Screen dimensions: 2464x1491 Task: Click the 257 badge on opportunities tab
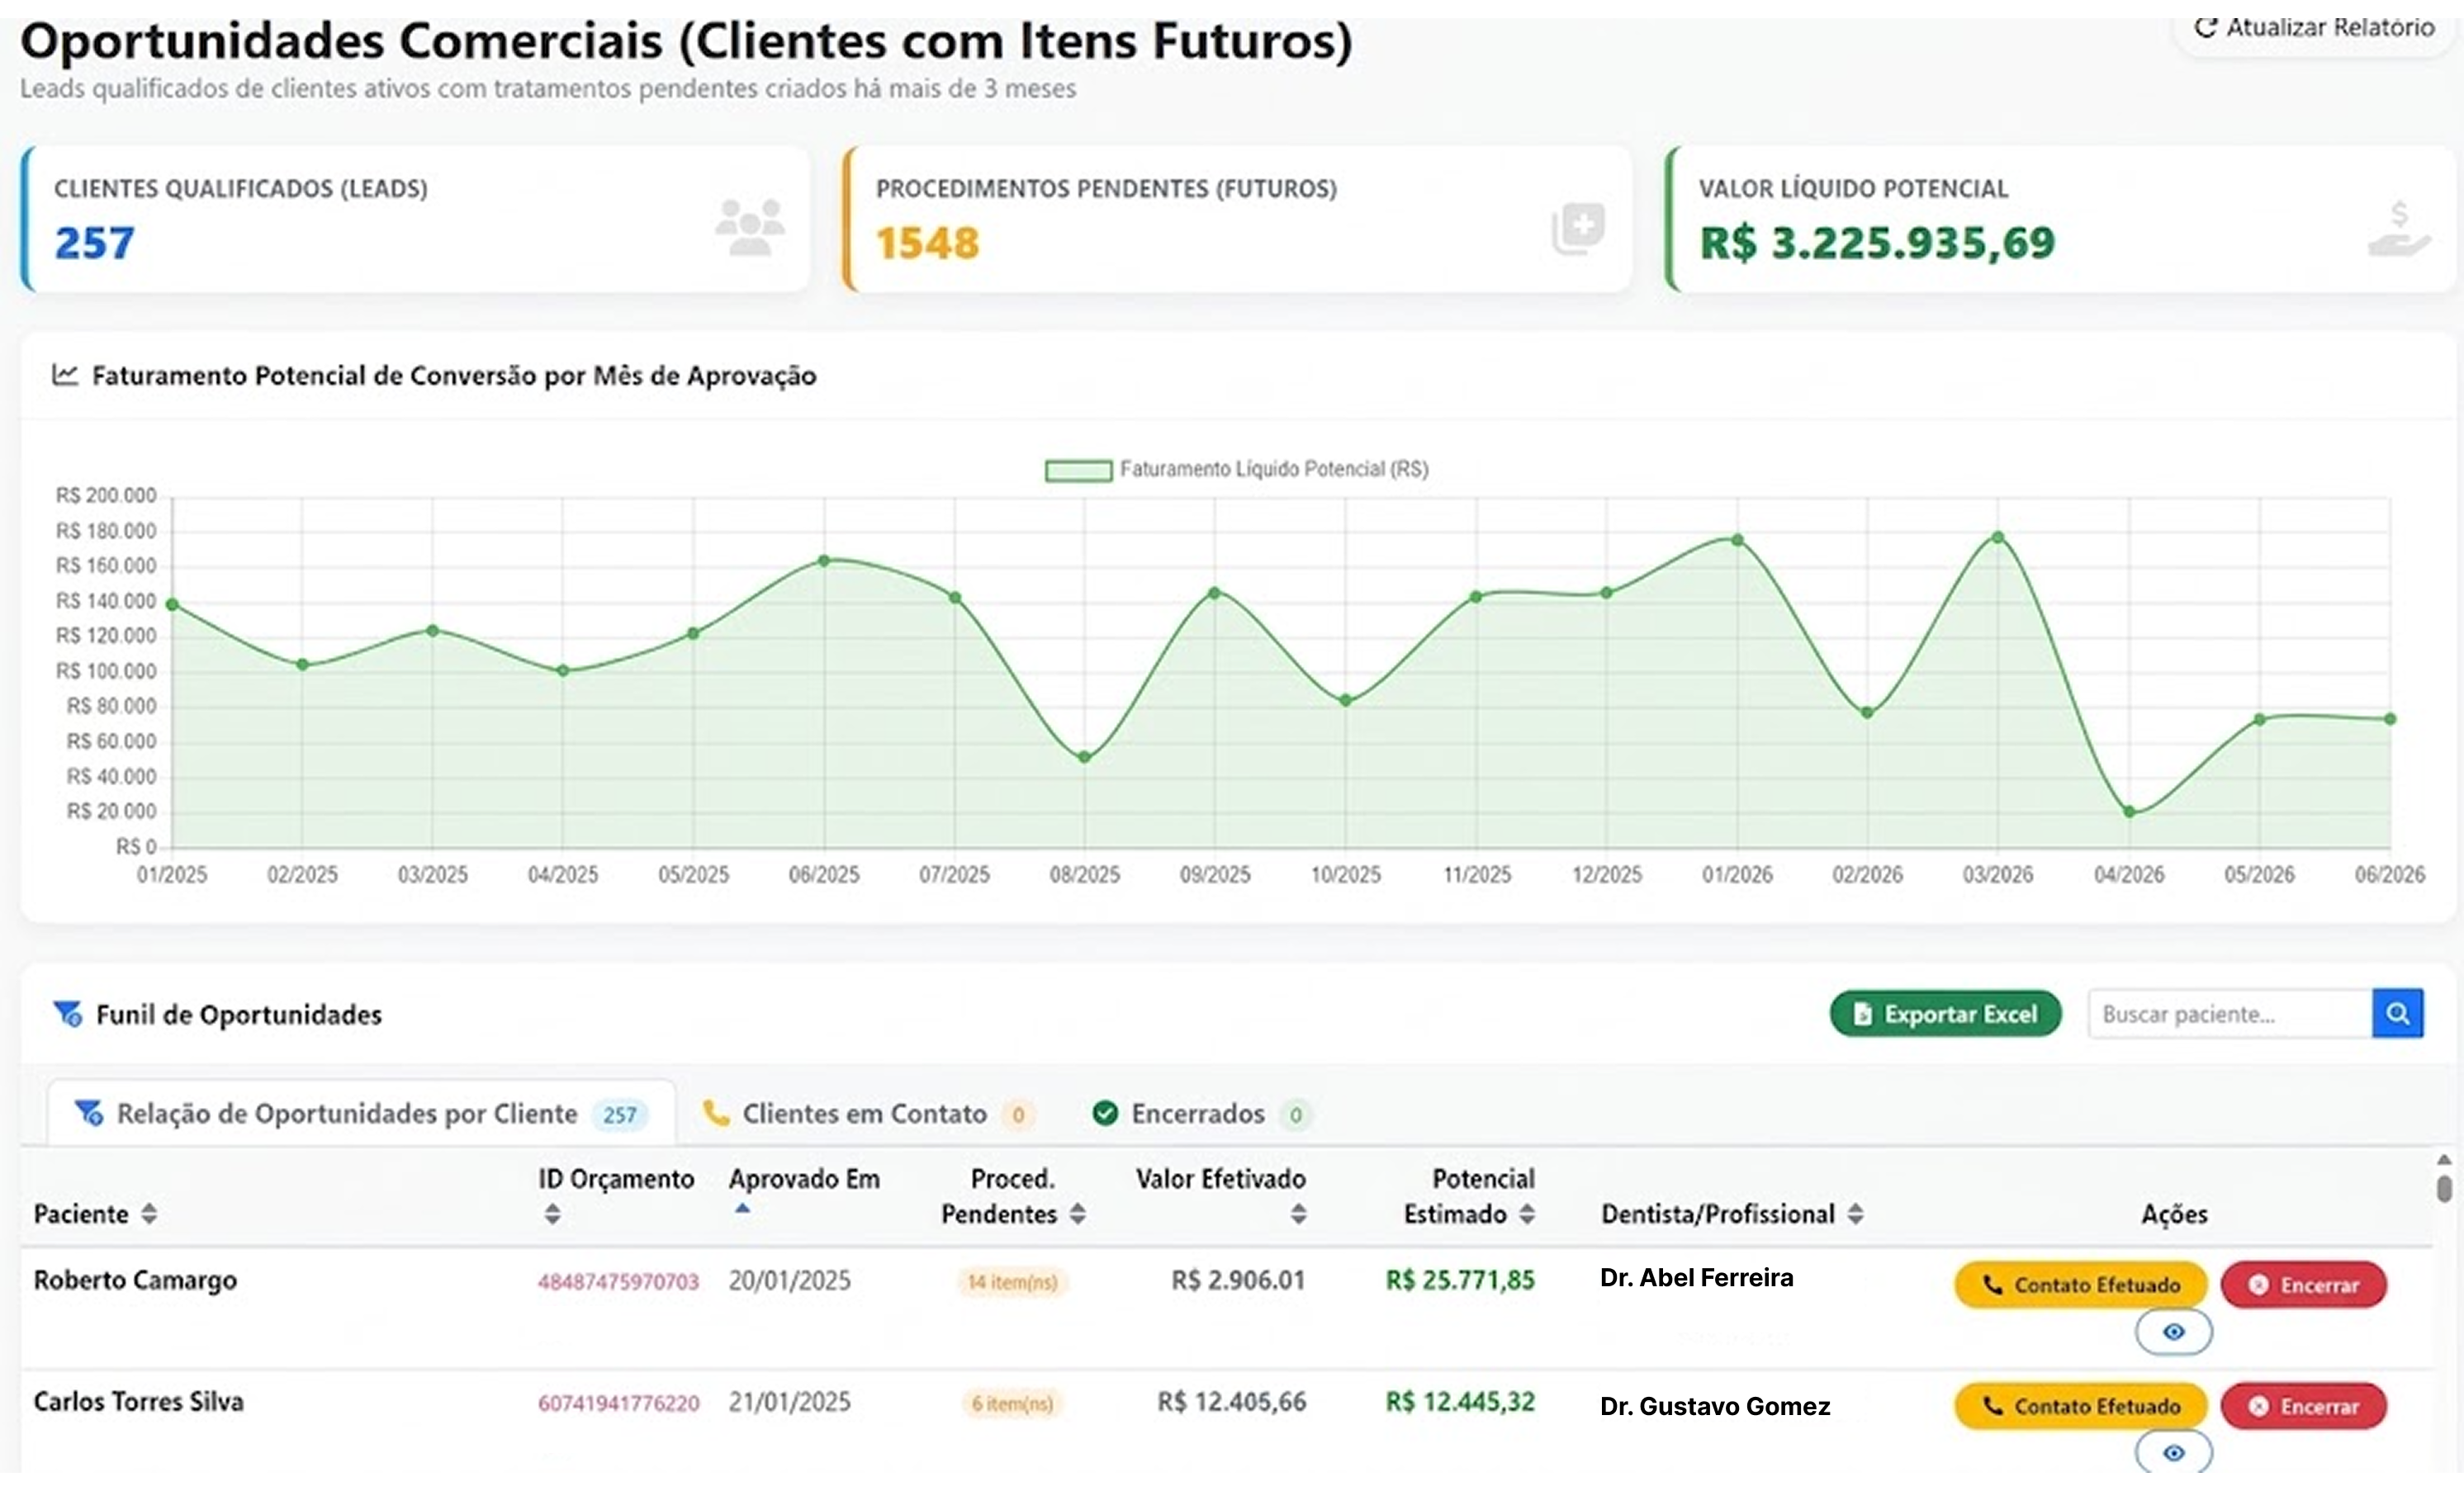[x=619, y=1115]
